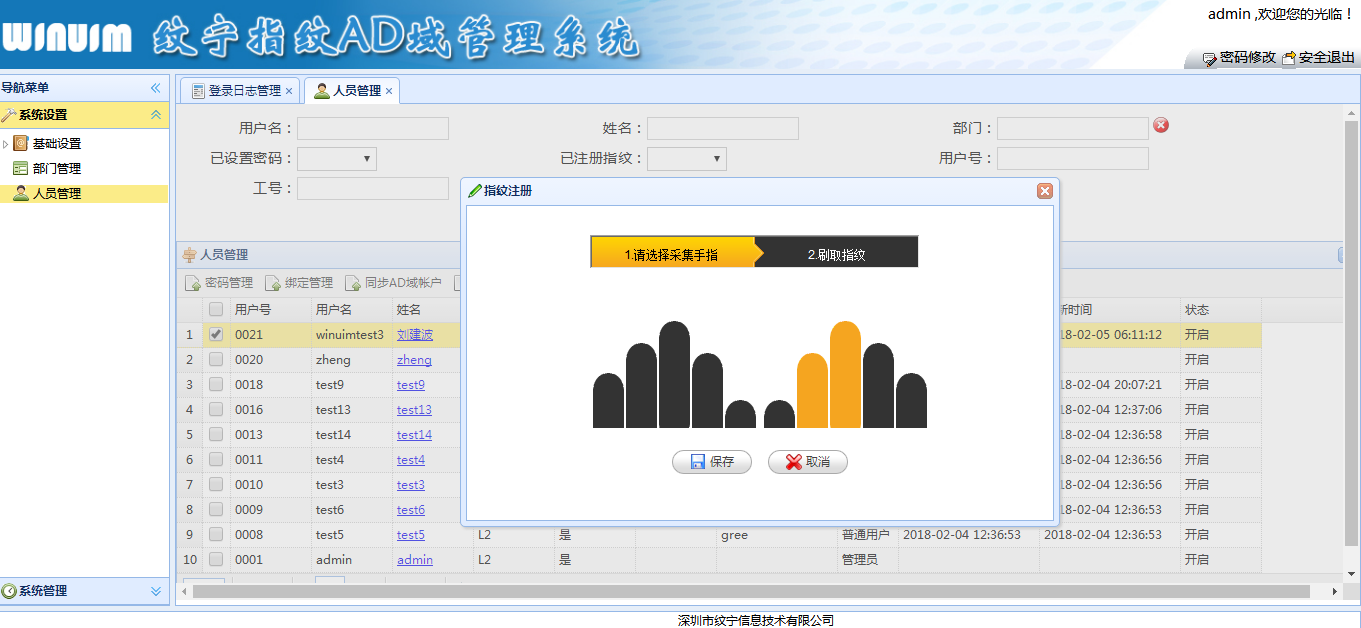Image resolution: width=1361 pixels, height=628 pixels.
Task: Select the left hand thumb
Action: [740, 414]
